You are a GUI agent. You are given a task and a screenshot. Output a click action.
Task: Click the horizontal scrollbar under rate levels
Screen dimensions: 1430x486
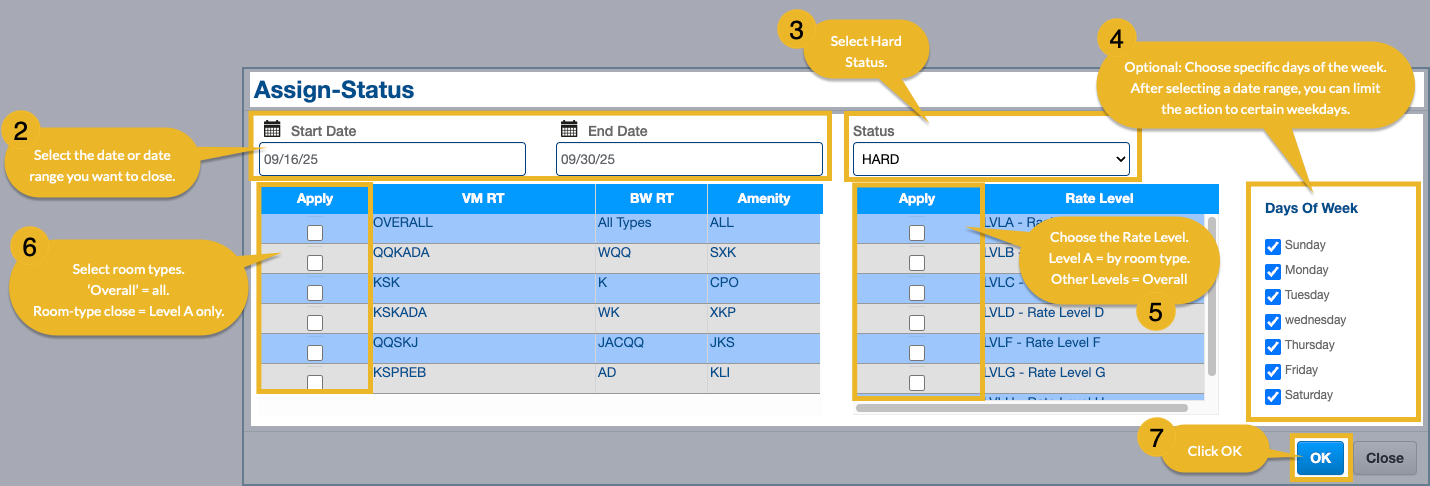(1021, 408)
